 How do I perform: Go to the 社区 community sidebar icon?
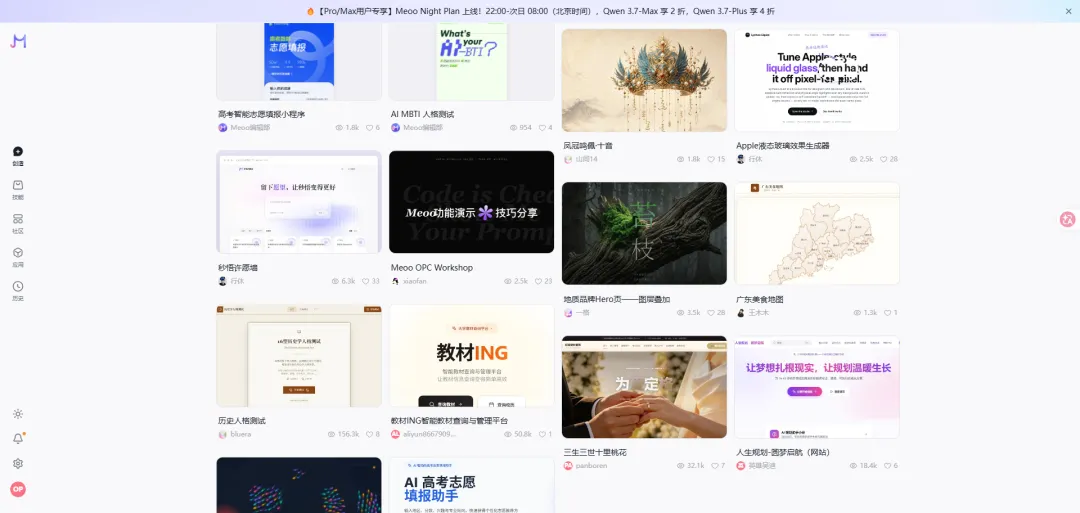18,219
